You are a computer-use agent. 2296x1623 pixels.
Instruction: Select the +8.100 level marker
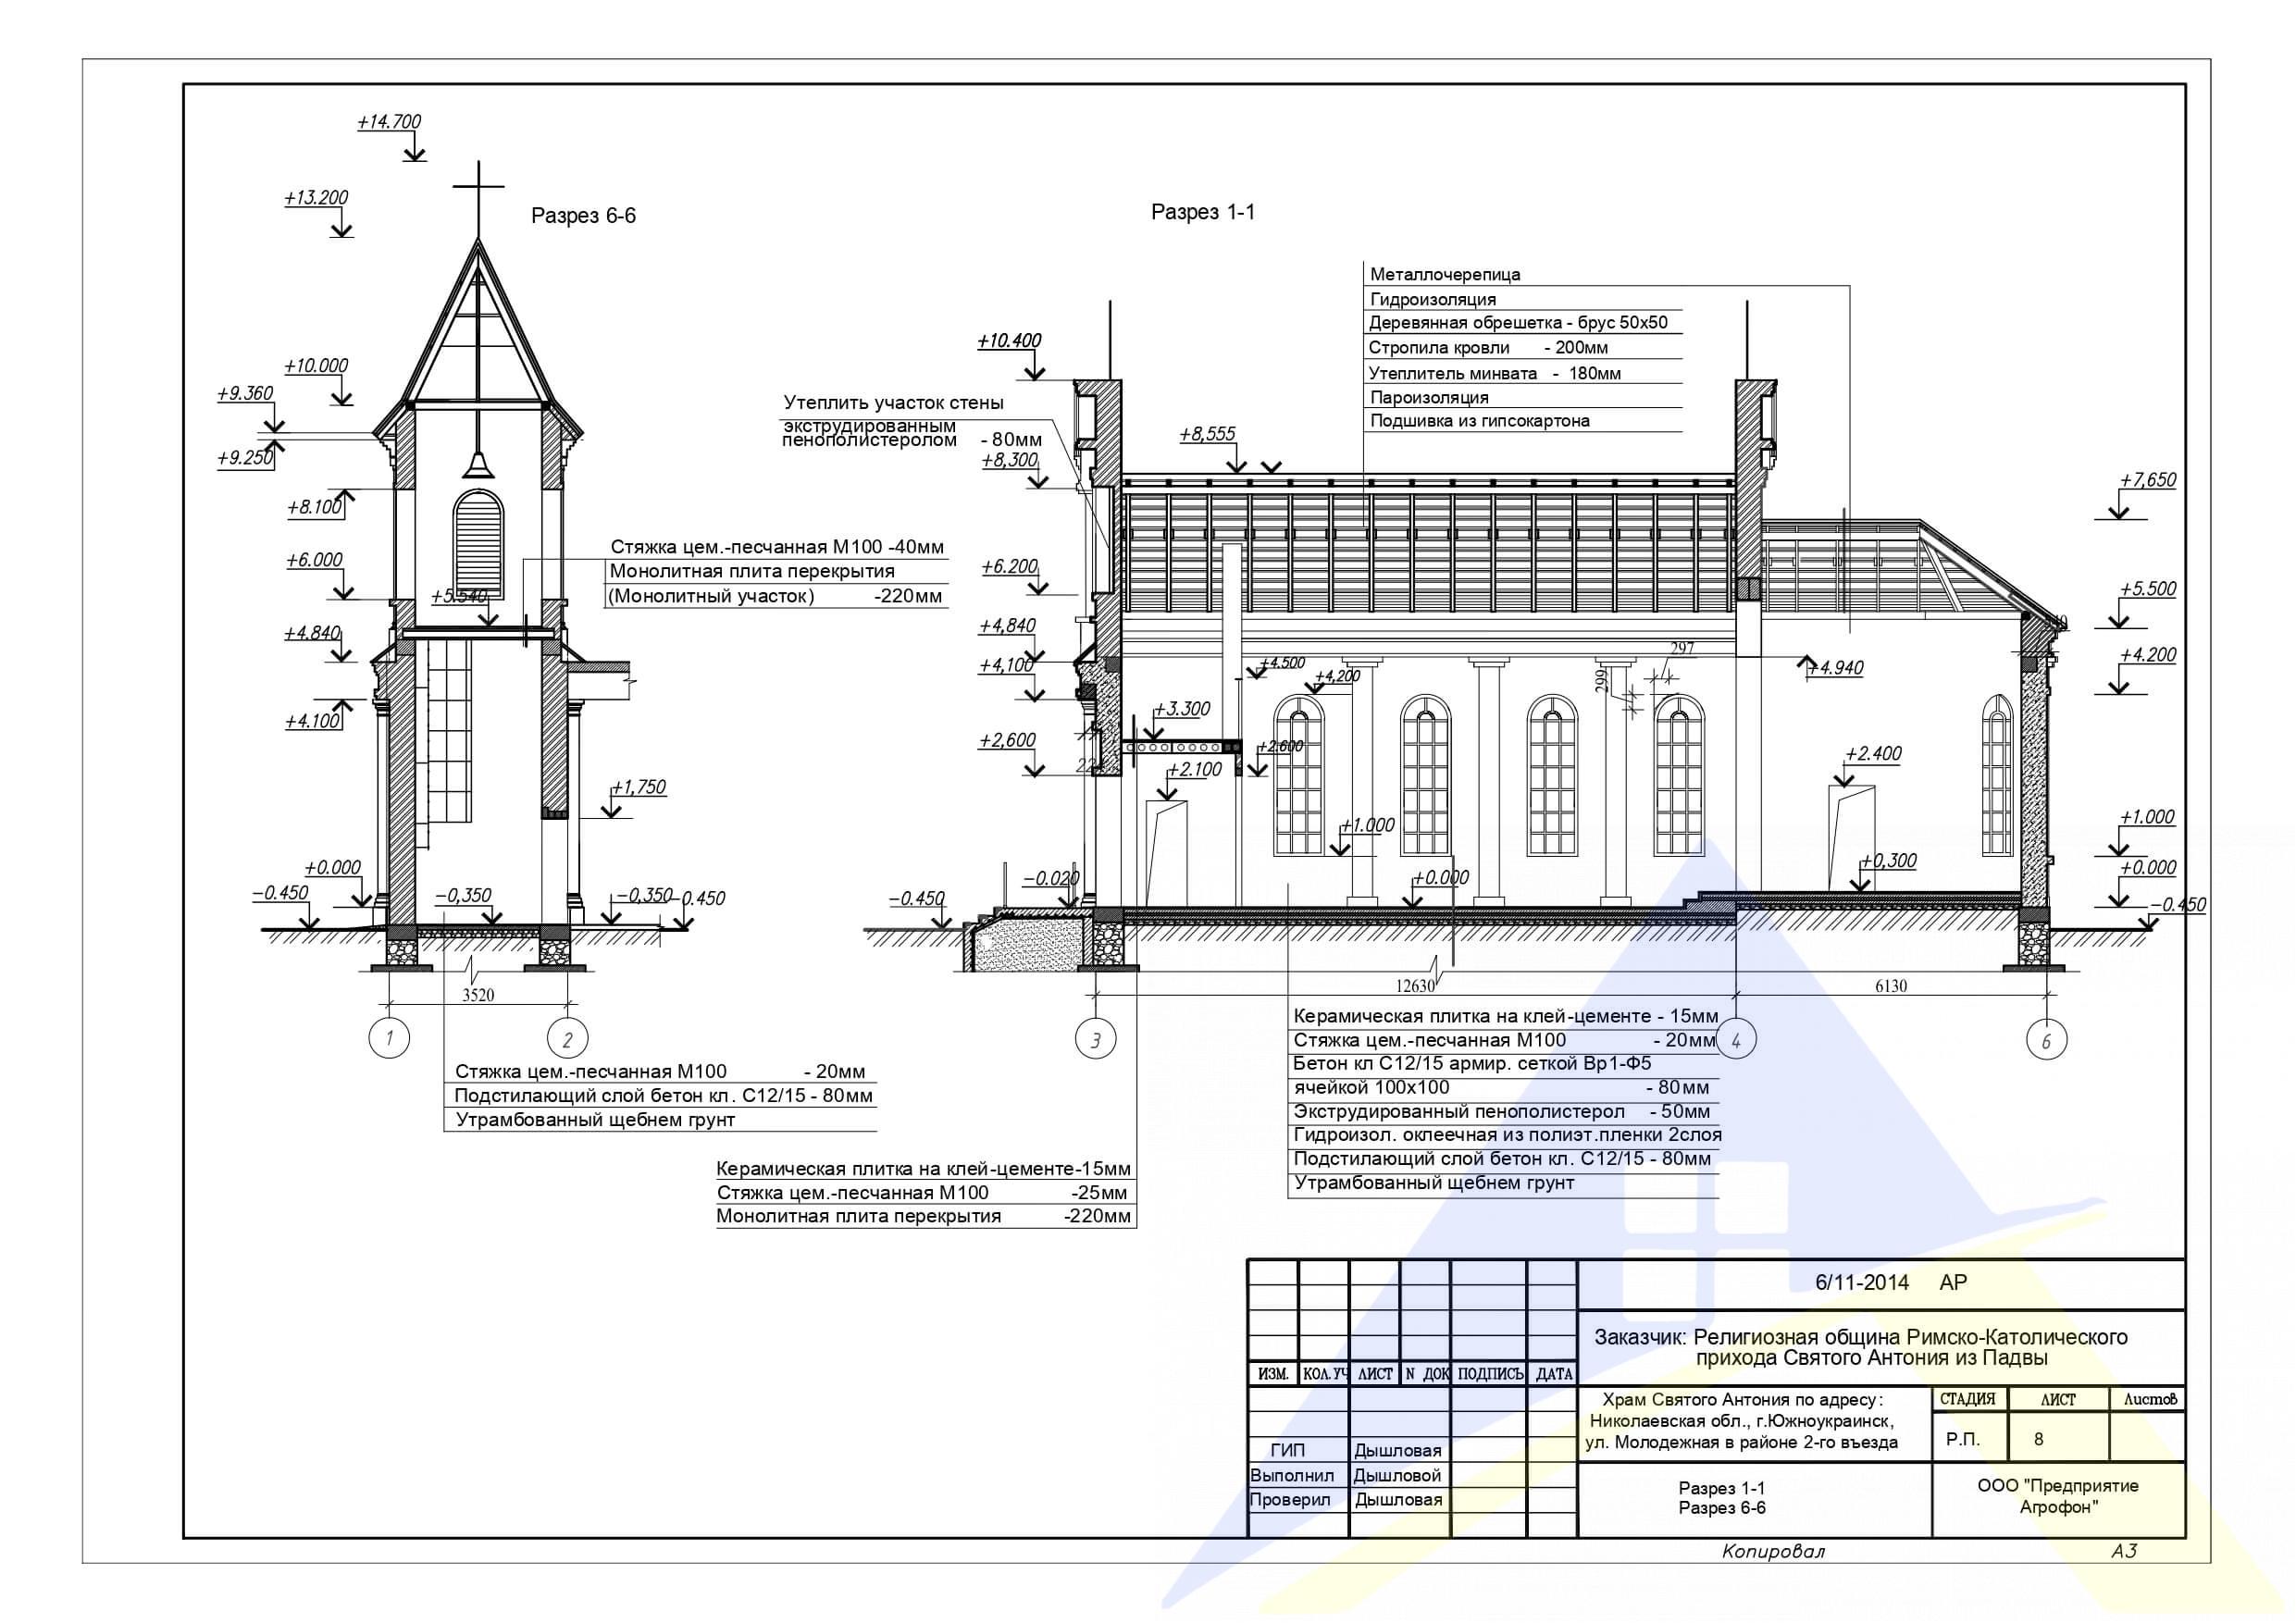[x=315, y=508]
